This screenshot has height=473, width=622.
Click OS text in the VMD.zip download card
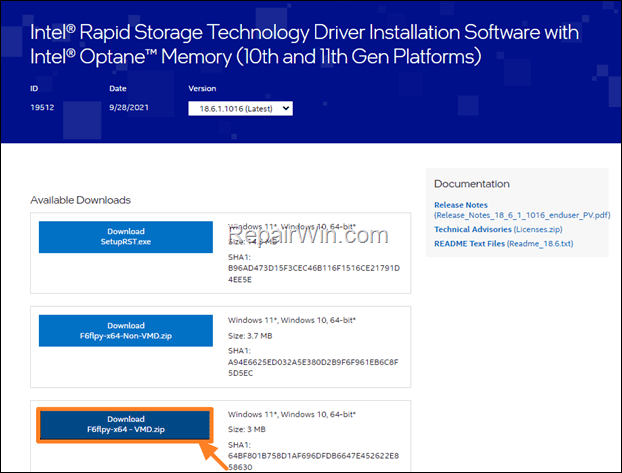(x=292, y=414)
